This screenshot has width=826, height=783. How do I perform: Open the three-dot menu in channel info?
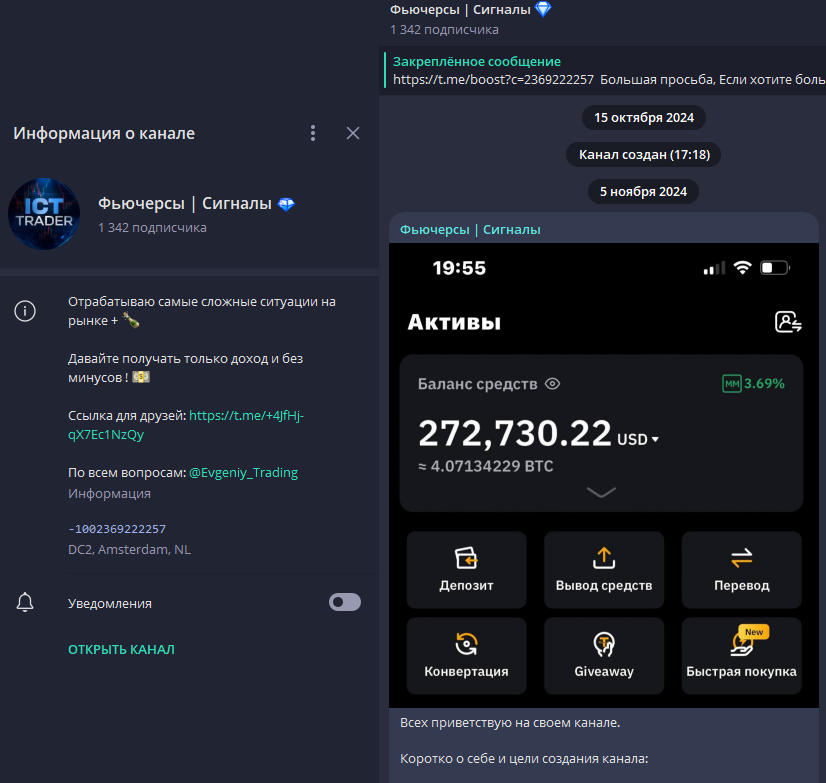(313, 133)
